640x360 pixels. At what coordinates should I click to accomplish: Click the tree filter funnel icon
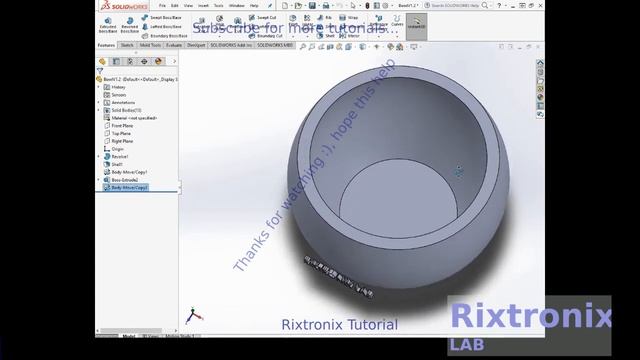pyautogui.click(x=100, y=71)
